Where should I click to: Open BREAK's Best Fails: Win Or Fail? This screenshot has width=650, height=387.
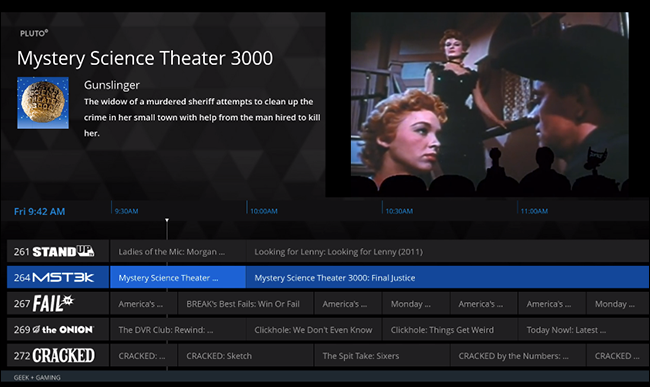(245, 304)
